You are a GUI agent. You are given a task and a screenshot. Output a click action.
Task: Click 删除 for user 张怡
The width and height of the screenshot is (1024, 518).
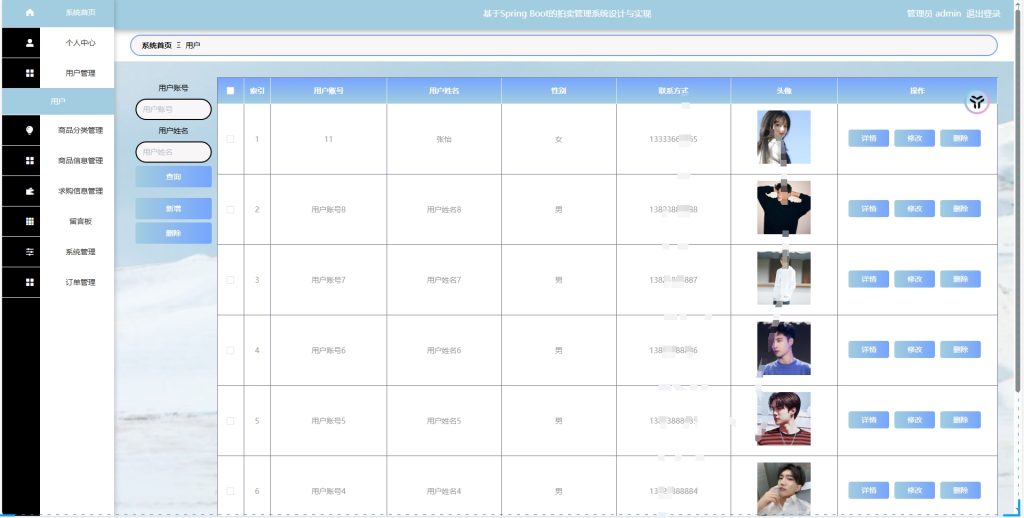coord(961,138)
